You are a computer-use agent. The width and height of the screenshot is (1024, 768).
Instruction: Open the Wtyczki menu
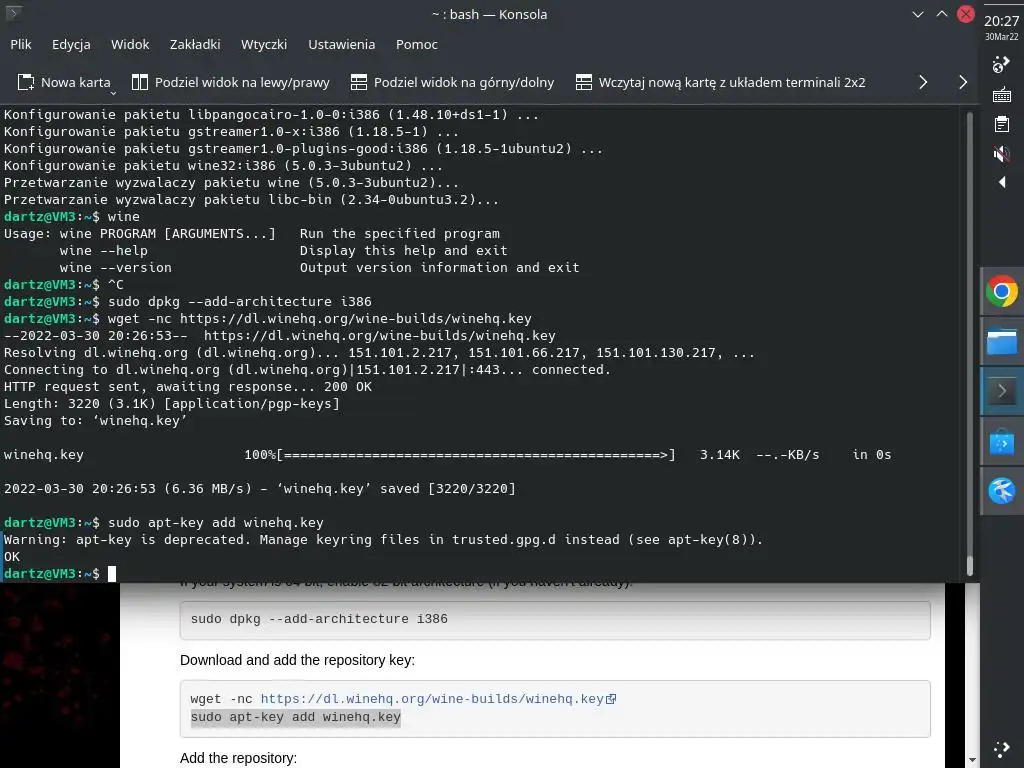click(264, 44)
